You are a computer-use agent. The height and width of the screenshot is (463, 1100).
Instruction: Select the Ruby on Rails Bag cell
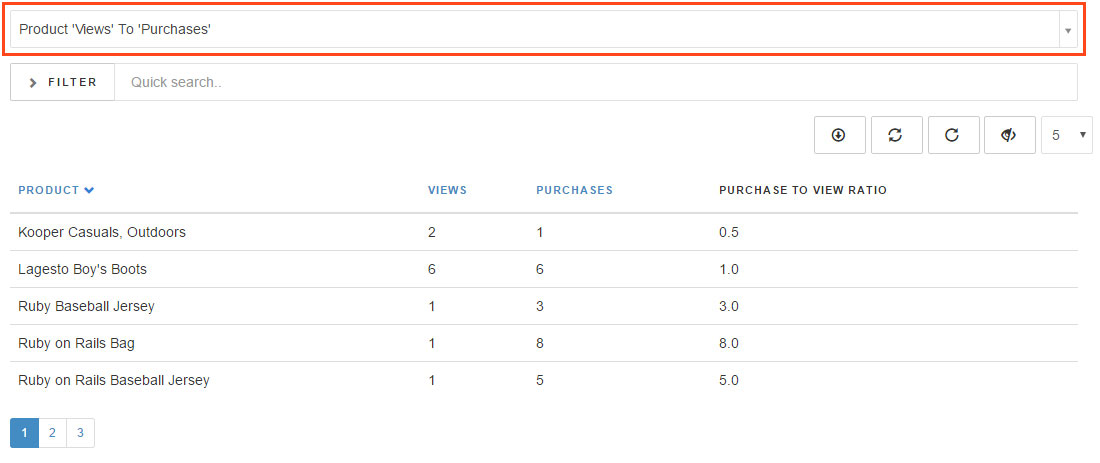click(76, 344)
